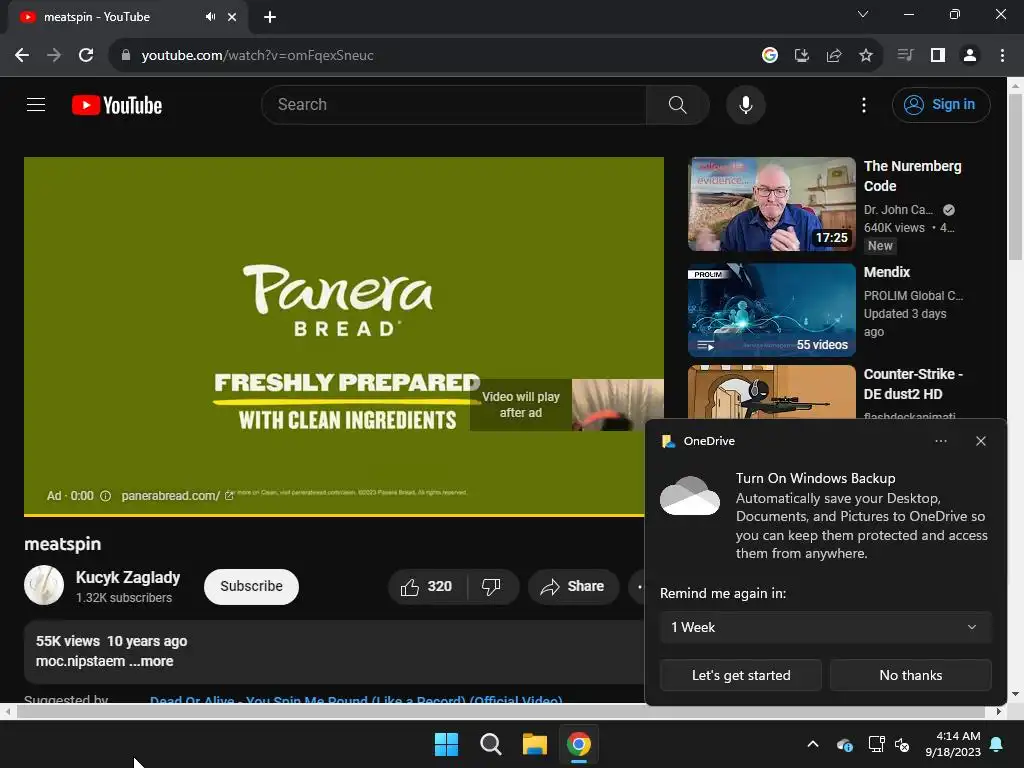1024x768 pixels.
Task: Click the muted volume tray icon
Action: (902, 744)
